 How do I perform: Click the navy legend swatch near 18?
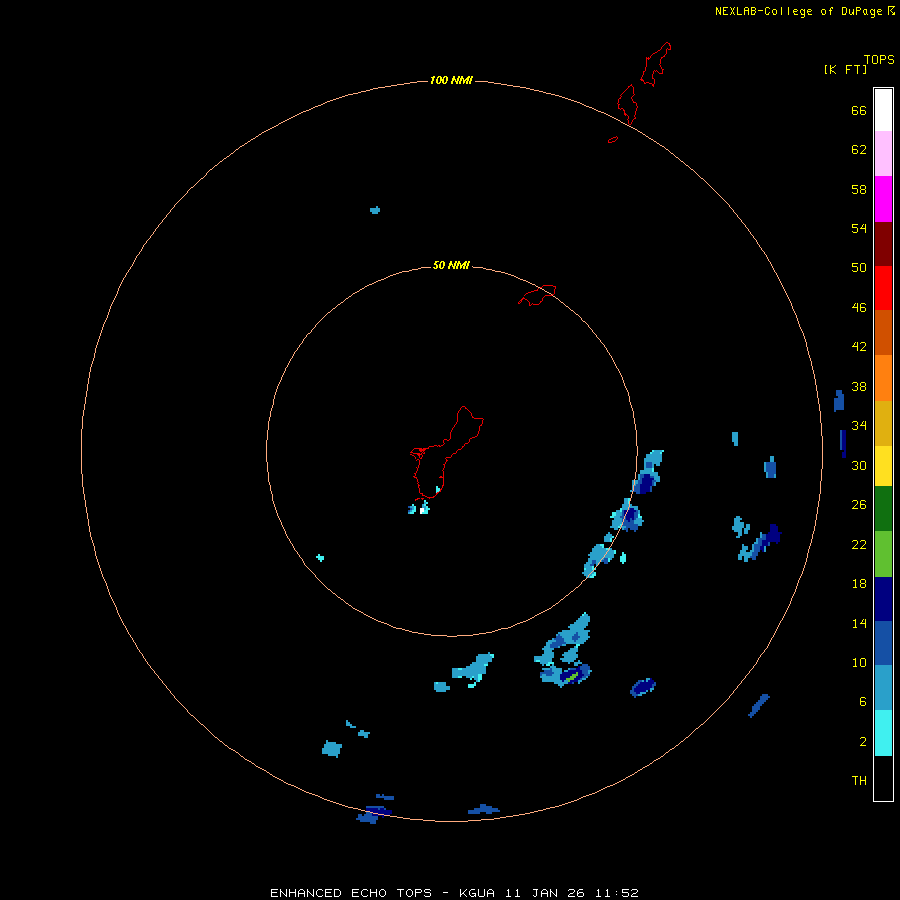pyautogui.click(x=883, y=599)
